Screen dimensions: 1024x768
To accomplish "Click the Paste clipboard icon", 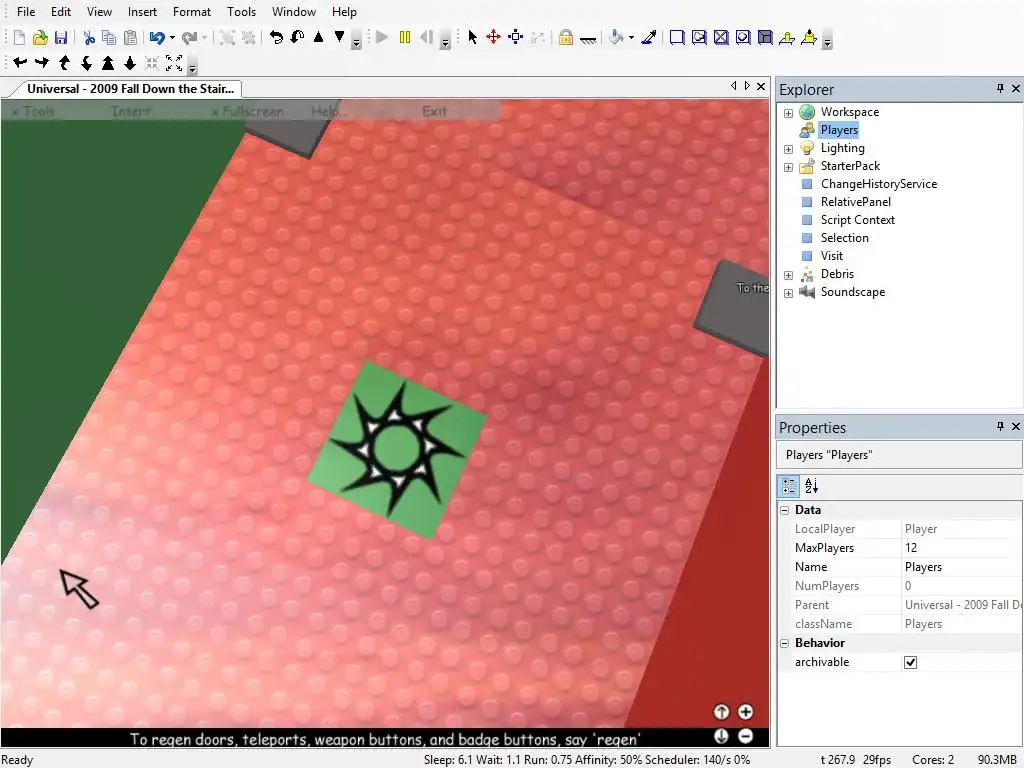I will (131, 37).
